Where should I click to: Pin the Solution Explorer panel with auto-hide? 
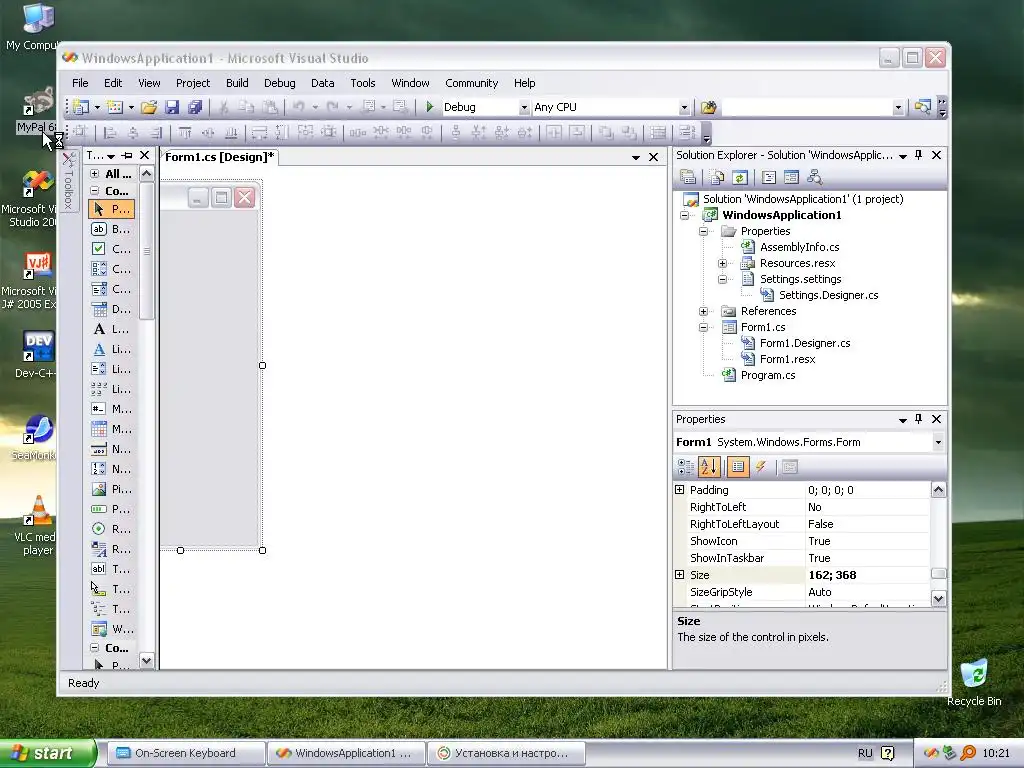(x=919, y=155)
